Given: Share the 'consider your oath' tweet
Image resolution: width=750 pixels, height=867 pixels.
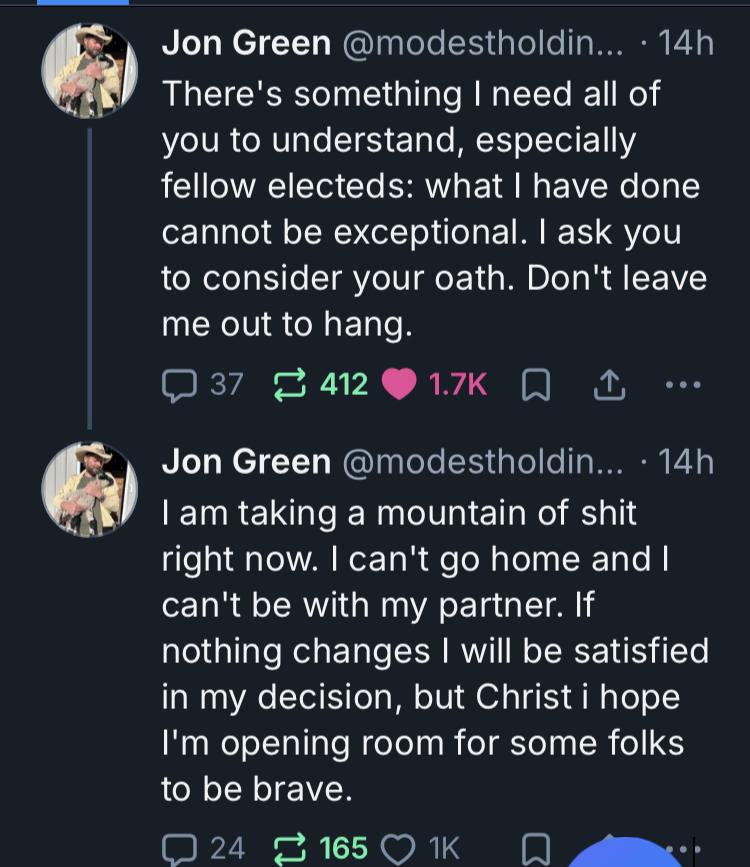Looking at the screenshot, I should tap(609, 384).
